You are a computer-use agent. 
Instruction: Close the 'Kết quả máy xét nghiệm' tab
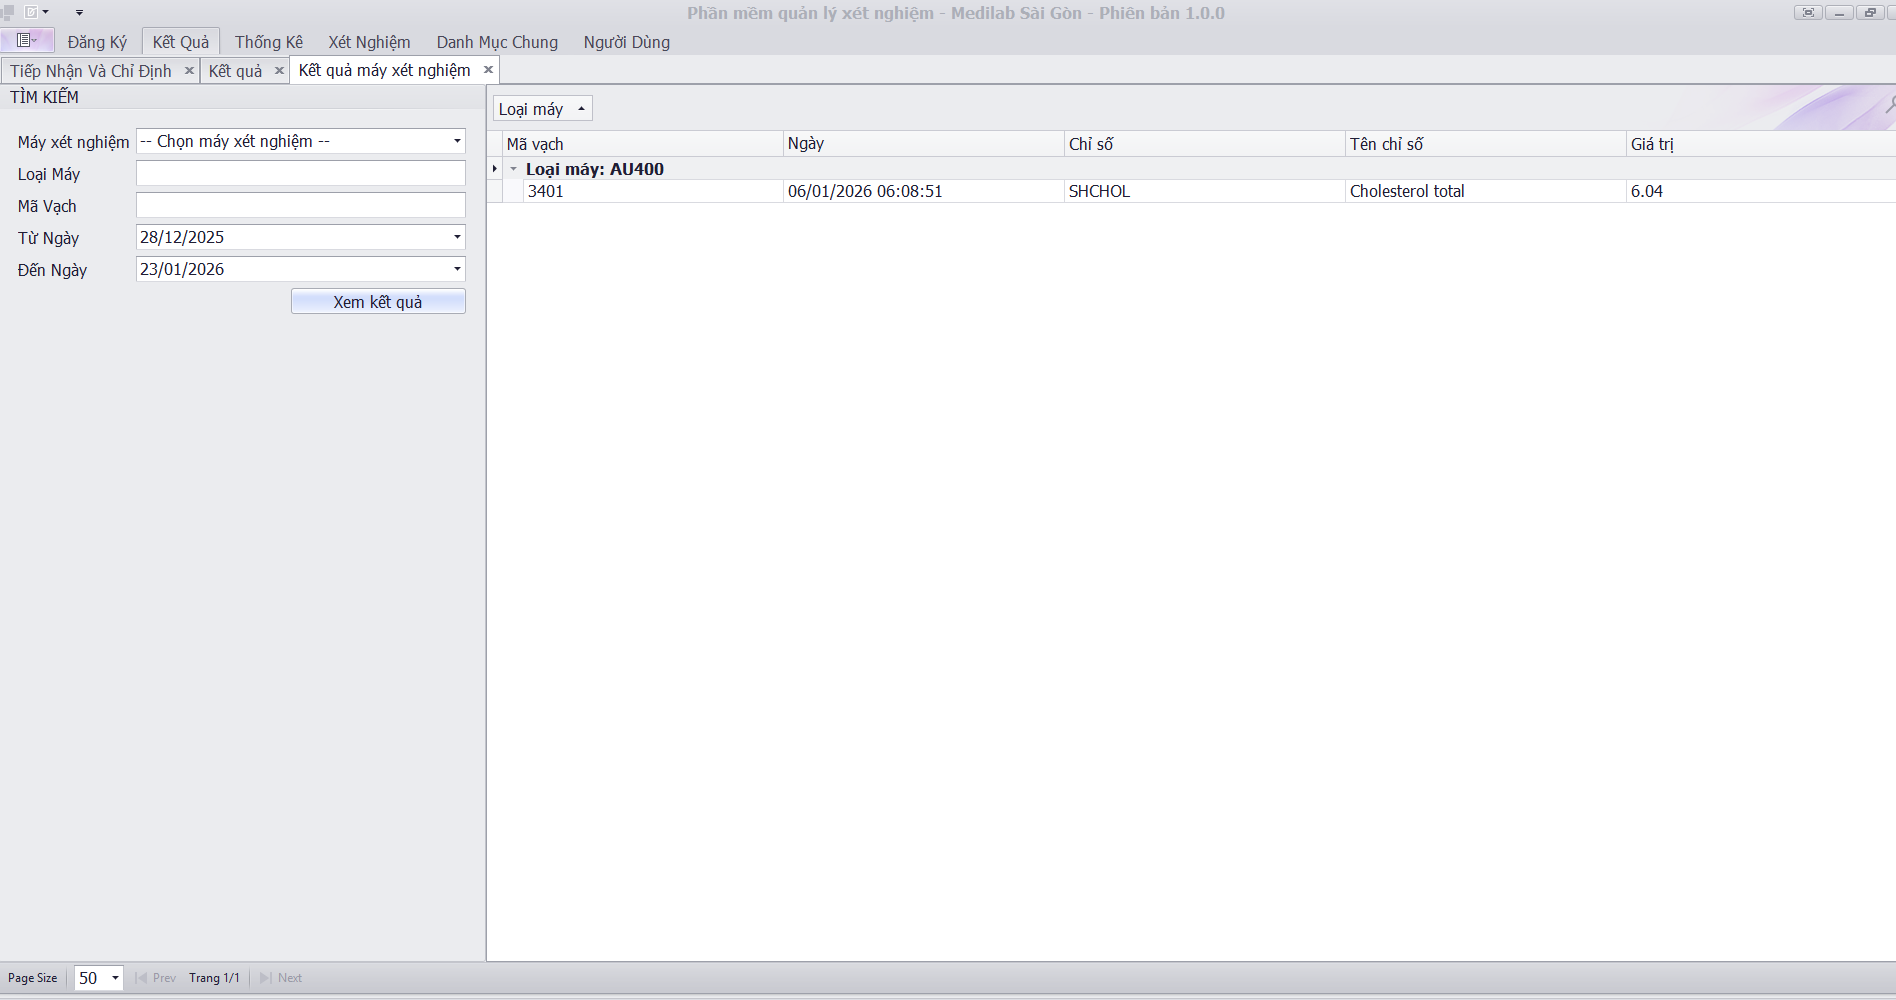488,70
